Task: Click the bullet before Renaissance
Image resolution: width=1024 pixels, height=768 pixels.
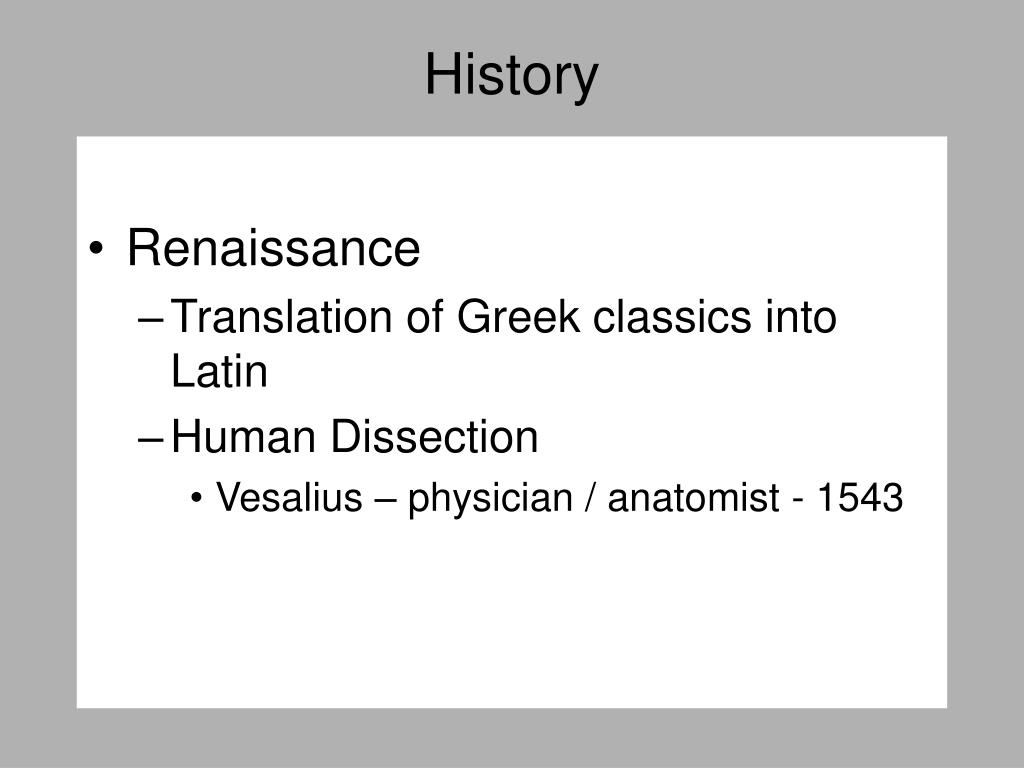Action: (96, 249)
